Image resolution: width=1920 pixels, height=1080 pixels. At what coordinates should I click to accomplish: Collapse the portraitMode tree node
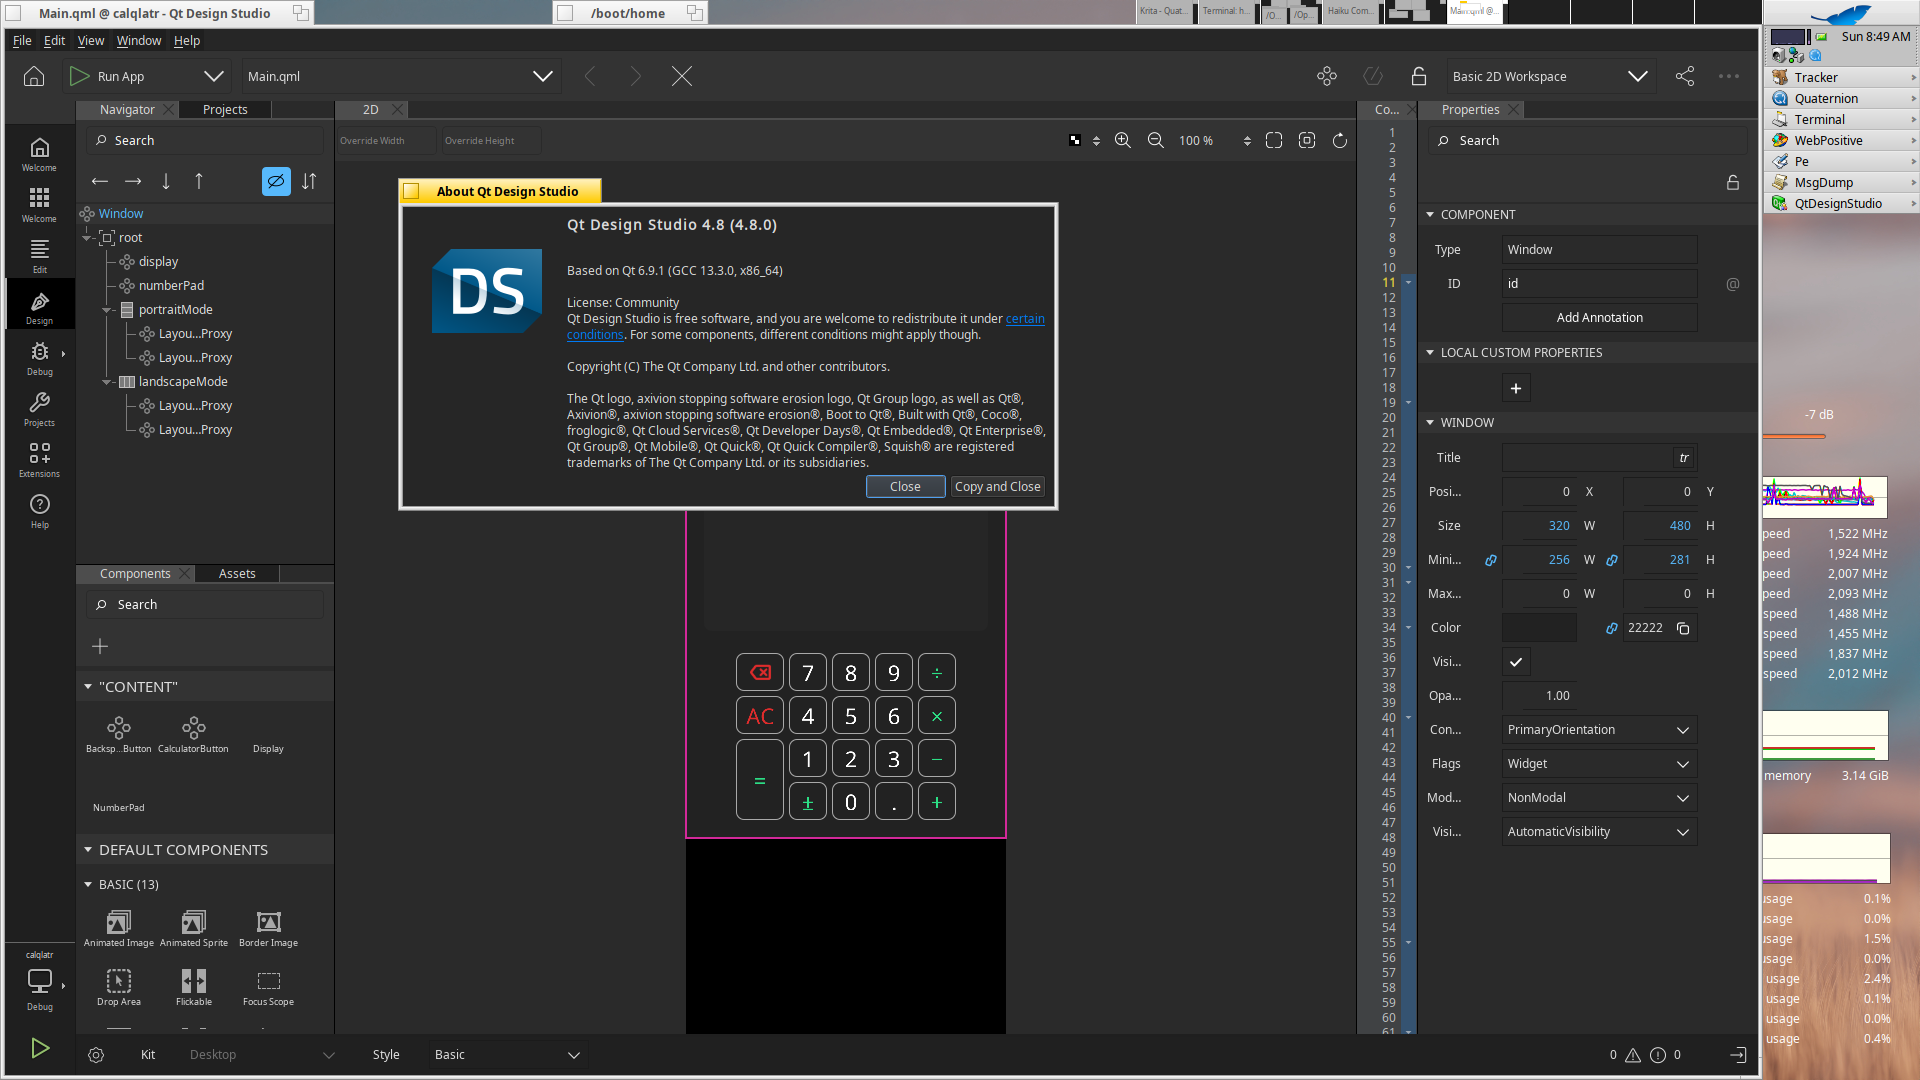tap(107, 310)
